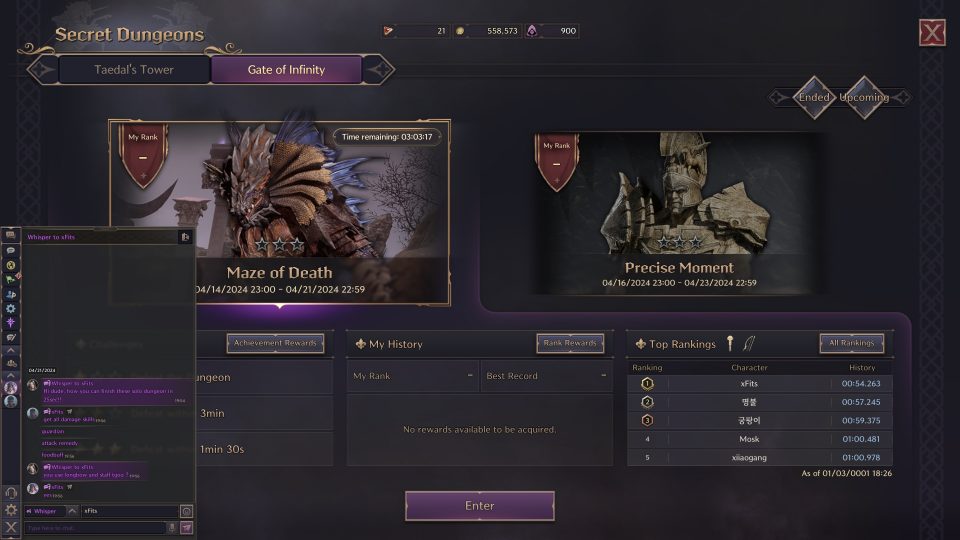This screenshot has width=960, height=540.
Task: Click the right arrow beside Gate of Infinity
Action: (378, 70)
